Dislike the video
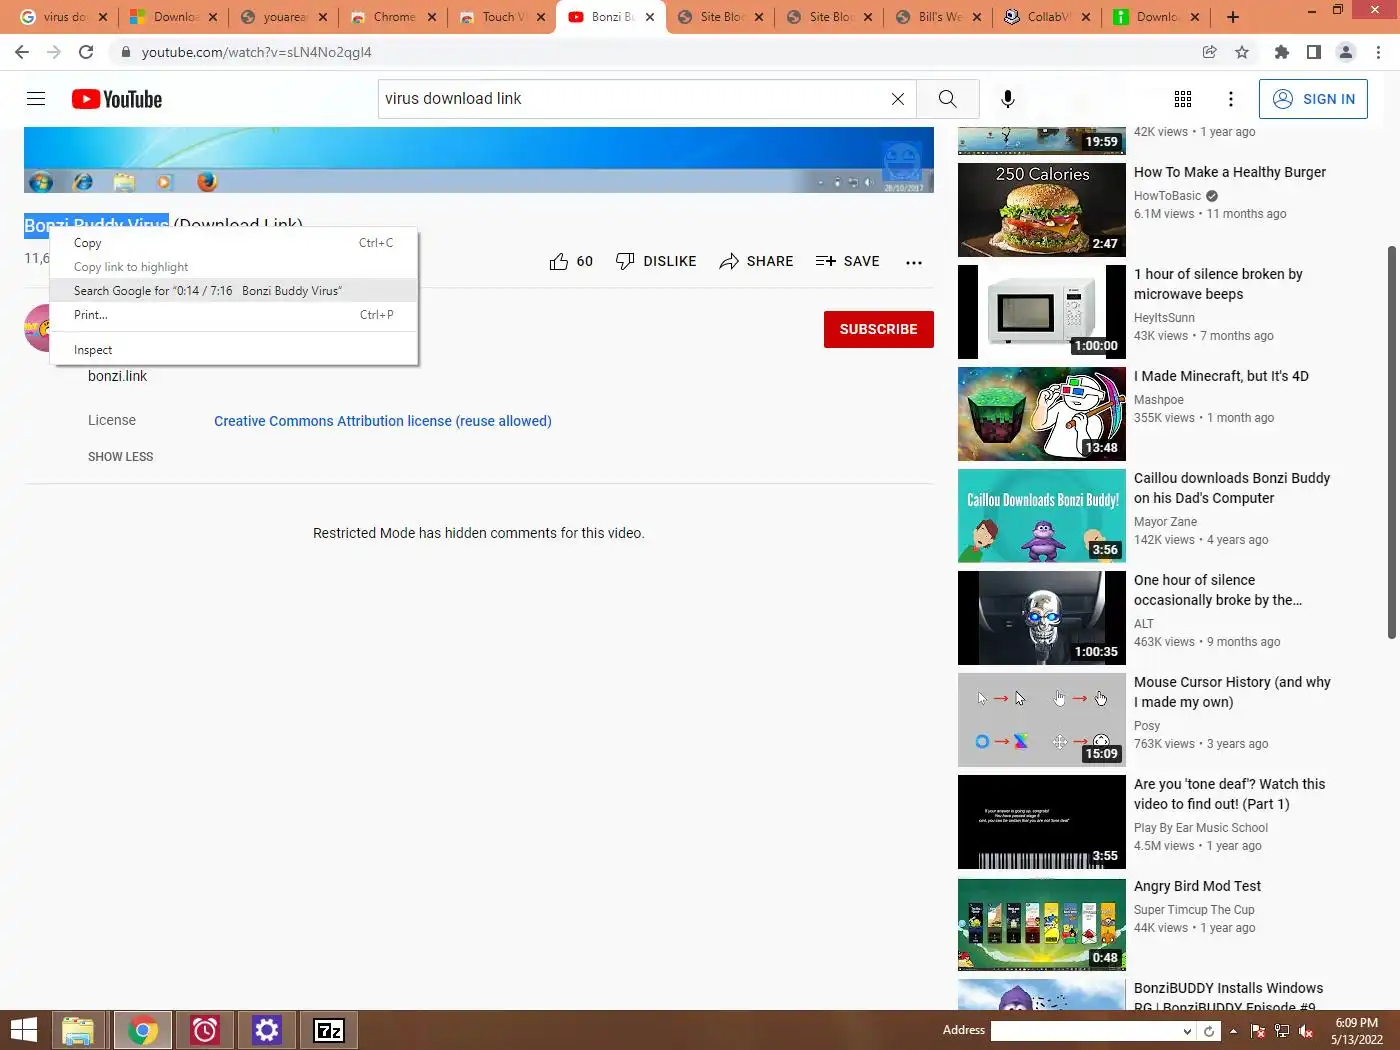The height and width of the screenshot is (1050, 1400). (656, 261)
